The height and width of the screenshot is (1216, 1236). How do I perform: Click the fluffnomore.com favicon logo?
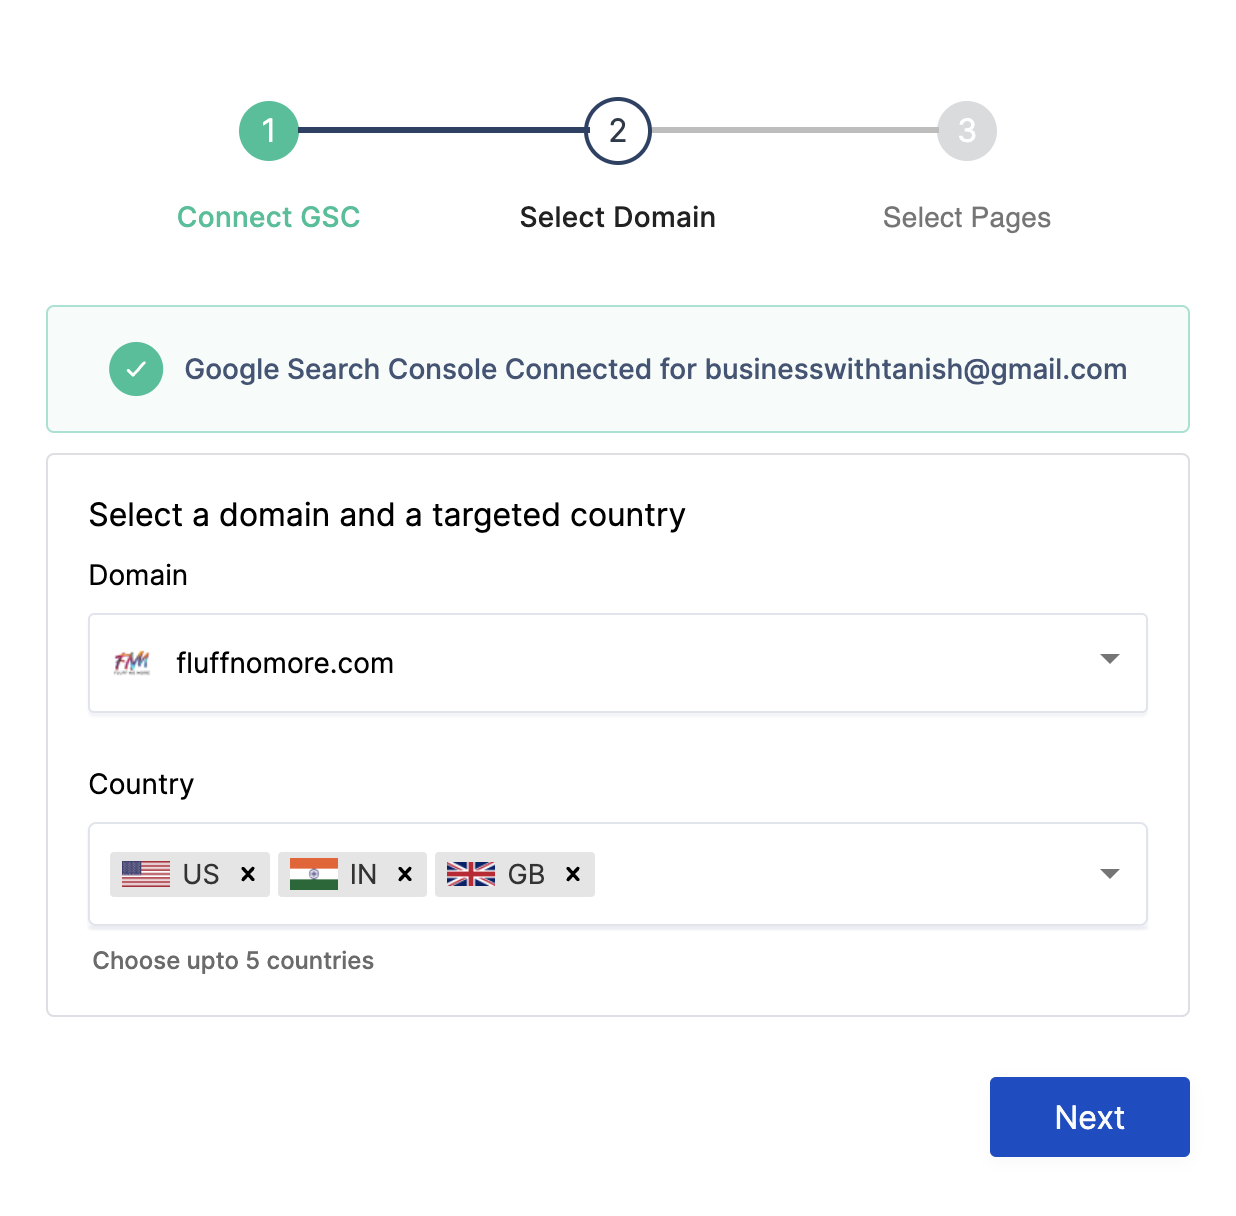click(x=132, y=663)
